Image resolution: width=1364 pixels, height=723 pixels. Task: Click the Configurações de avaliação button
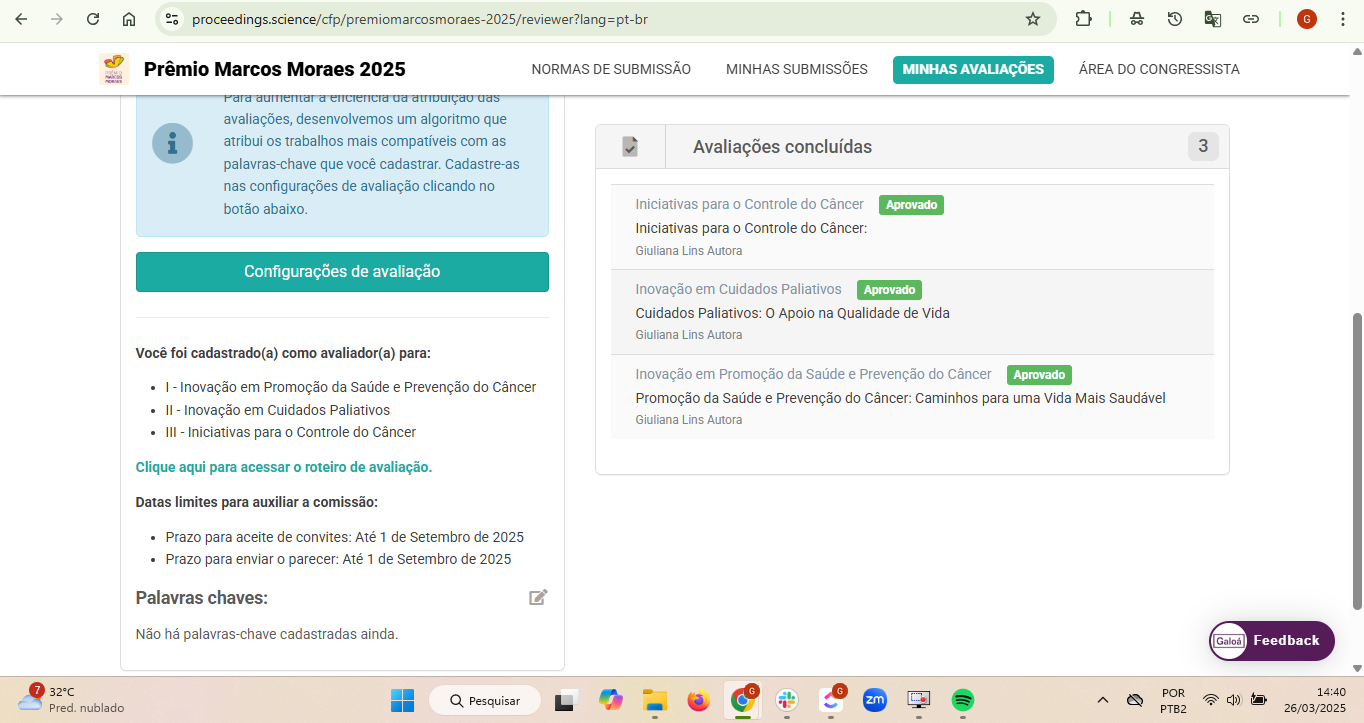(x=342, y=272)
